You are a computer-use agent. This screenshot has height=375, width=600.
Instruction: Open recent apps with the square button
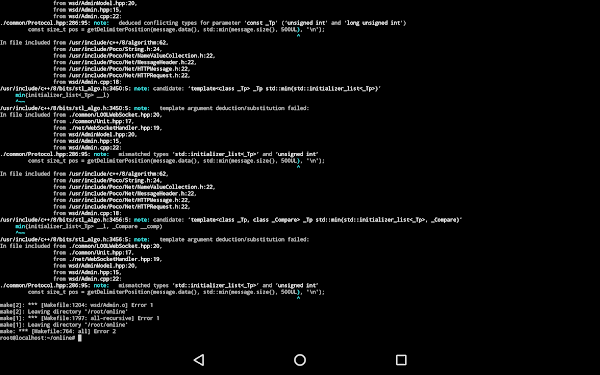tap(401, 360)
